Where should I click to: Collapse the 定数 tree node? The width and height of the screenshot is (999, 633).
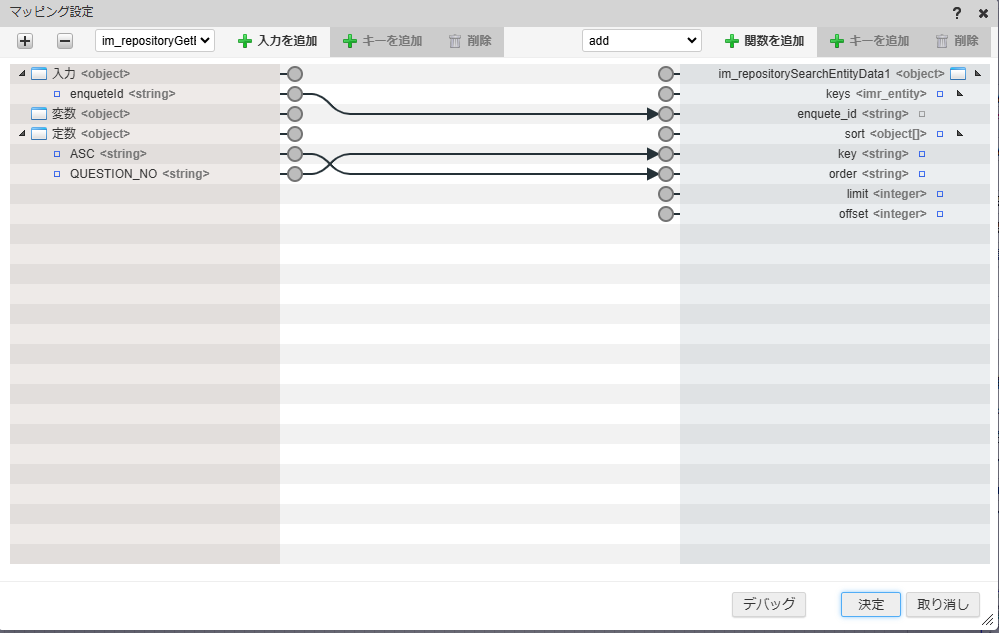(22, 133)
